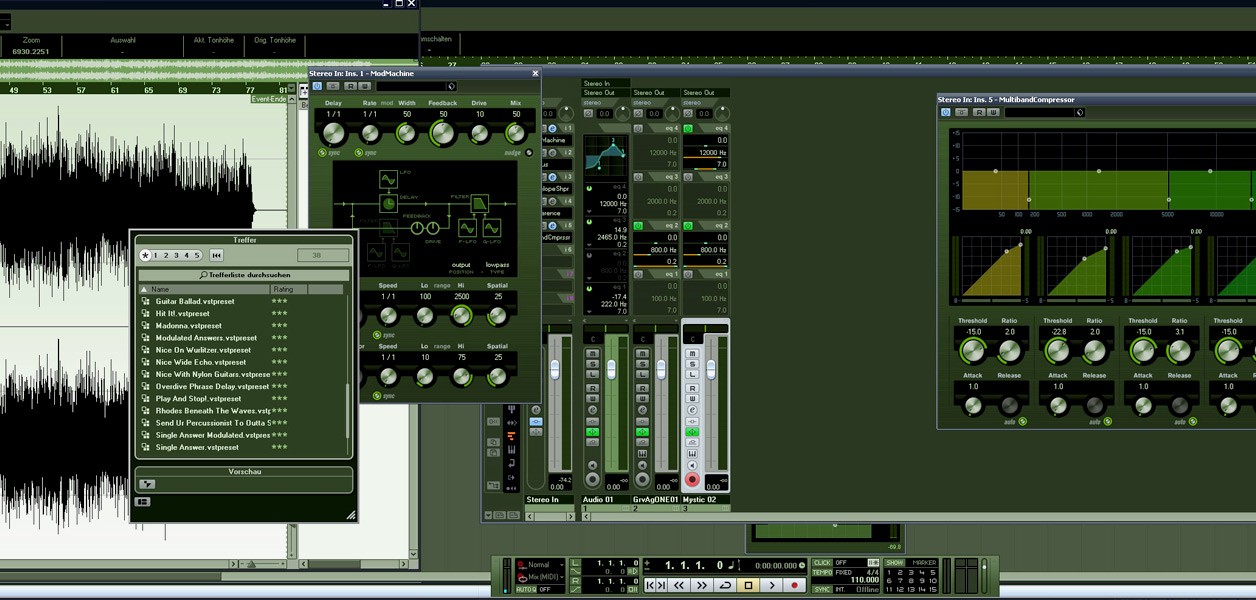This screenshot has width=1256, height=600.
Task: Select rating filter 3 in Treffer panel
Action: [176, 256]
